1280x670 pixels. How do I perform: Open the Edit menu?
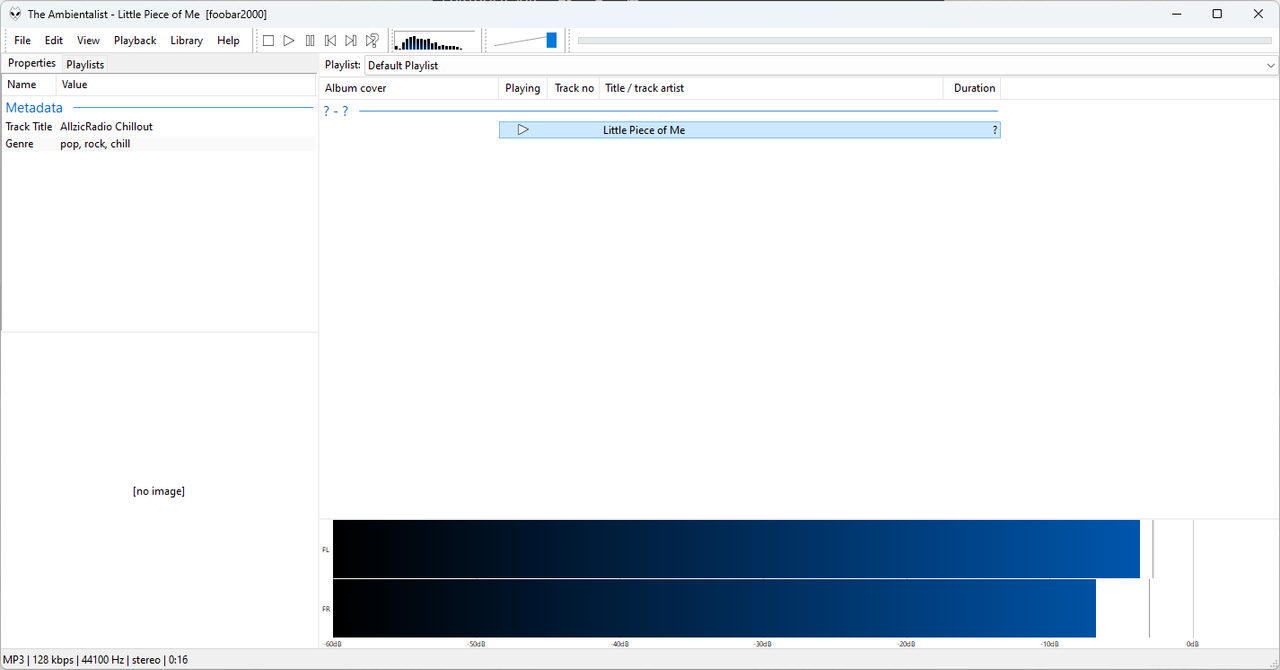pyautogui.click(x=54, y=41)
